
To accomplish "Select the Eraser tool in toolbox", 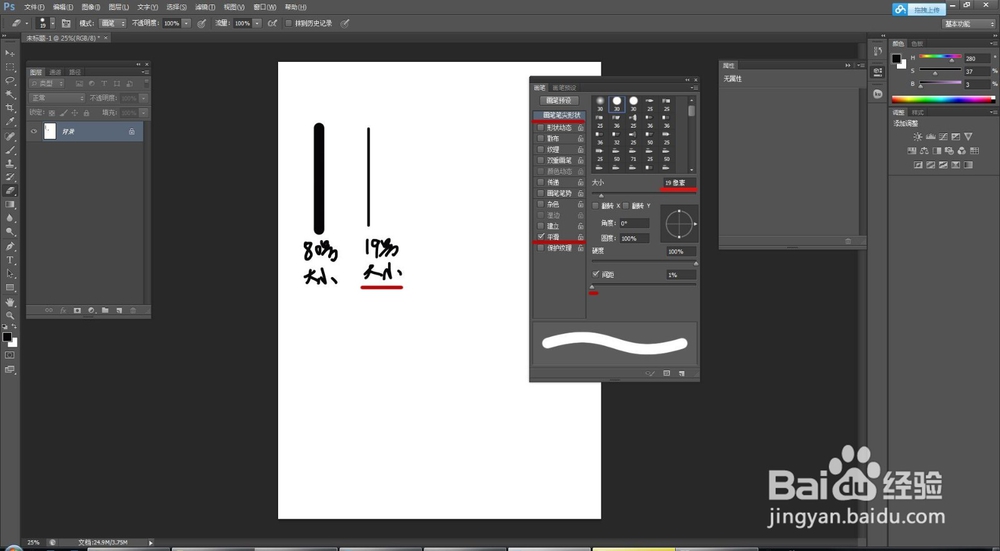I will 10,191.
